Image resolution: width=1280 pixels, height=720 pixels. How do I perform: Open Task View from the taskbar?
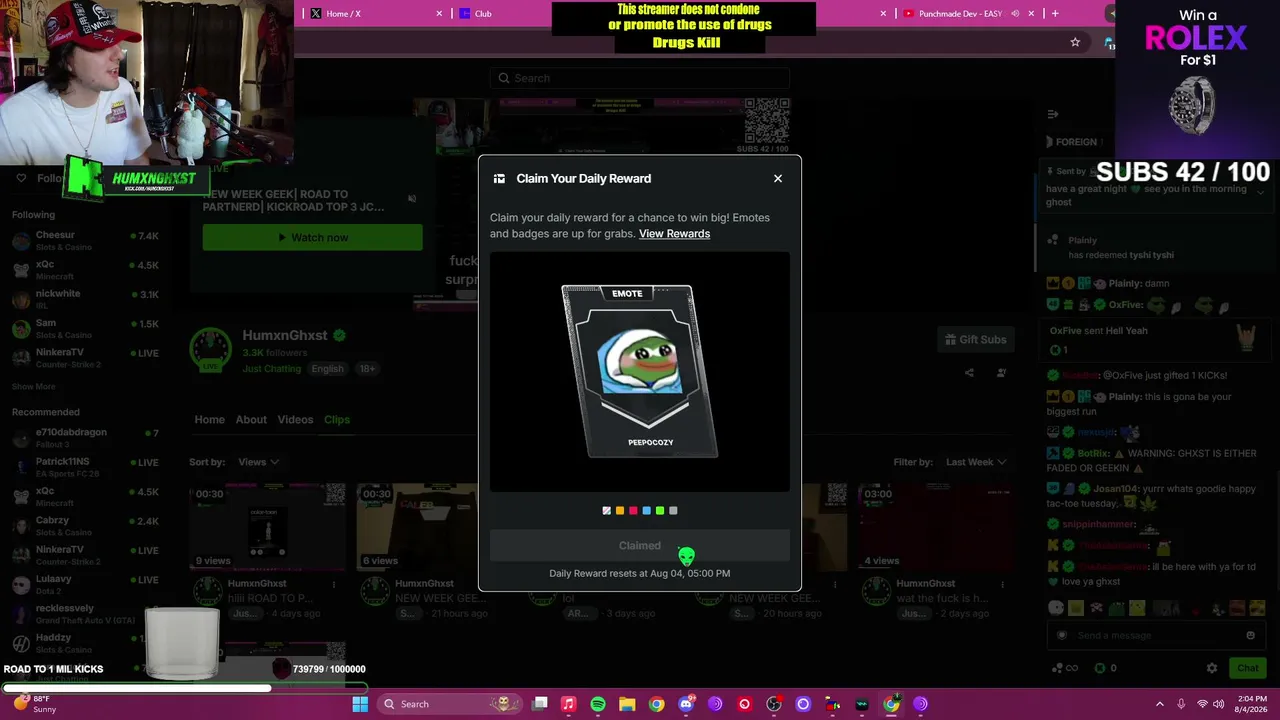pyautogui.click(x=540, y=704)
